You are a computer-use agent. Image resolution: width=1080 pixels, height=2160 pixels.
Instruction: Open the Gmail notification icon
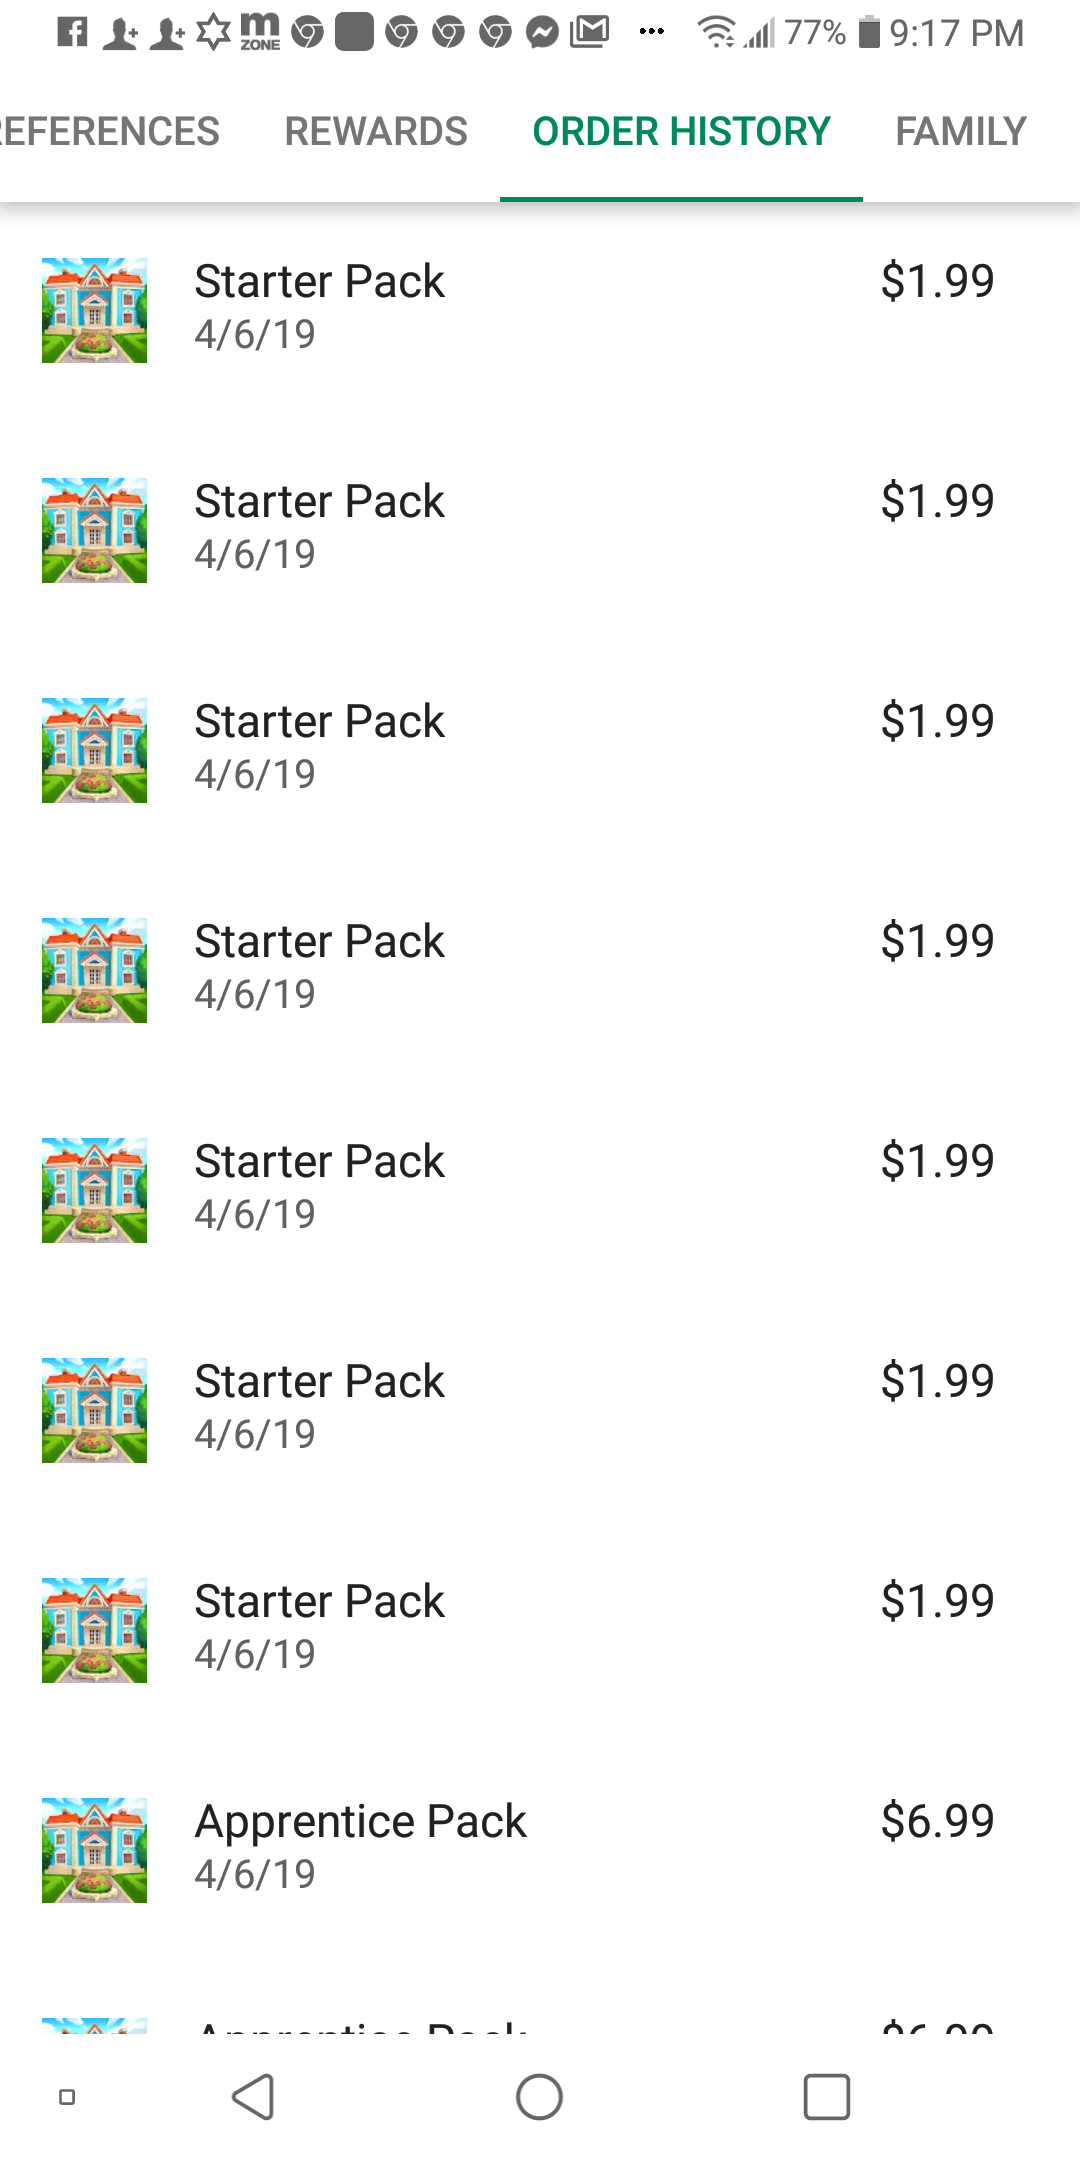(x=590, y=32)
